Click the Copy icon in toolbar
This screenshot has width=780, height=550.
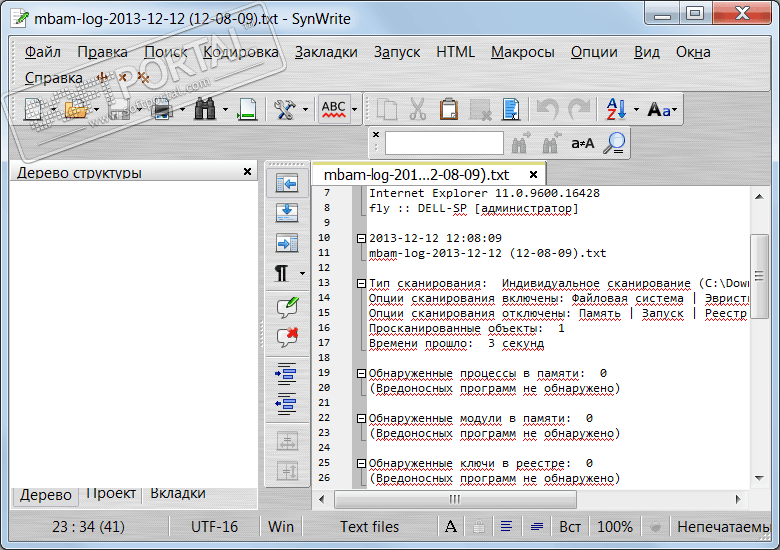[387, 109]
